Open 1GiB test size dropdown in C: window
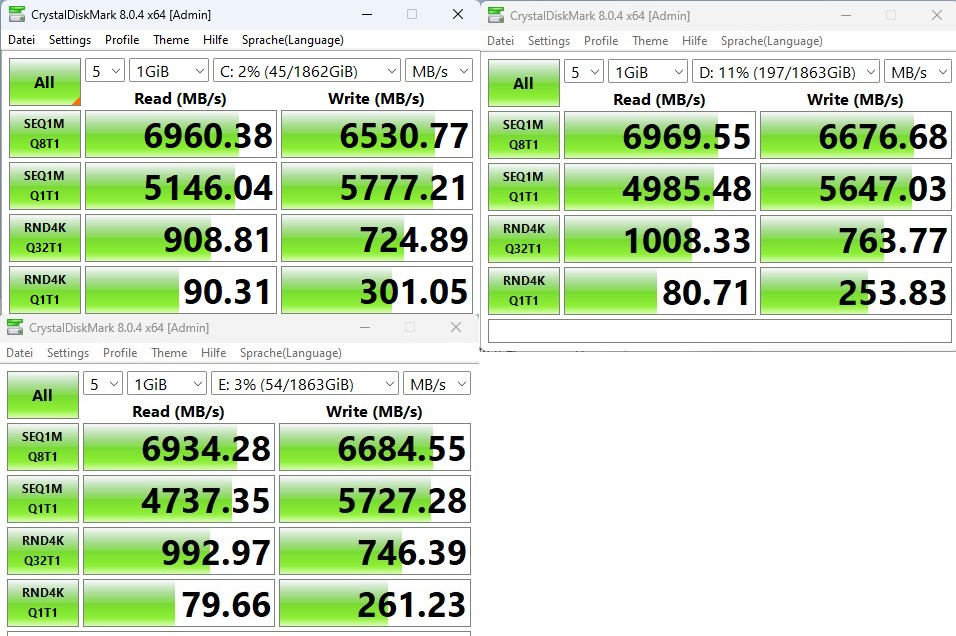Image resolution: width=956 pixels, height=636 pixels. coord(169,71)
